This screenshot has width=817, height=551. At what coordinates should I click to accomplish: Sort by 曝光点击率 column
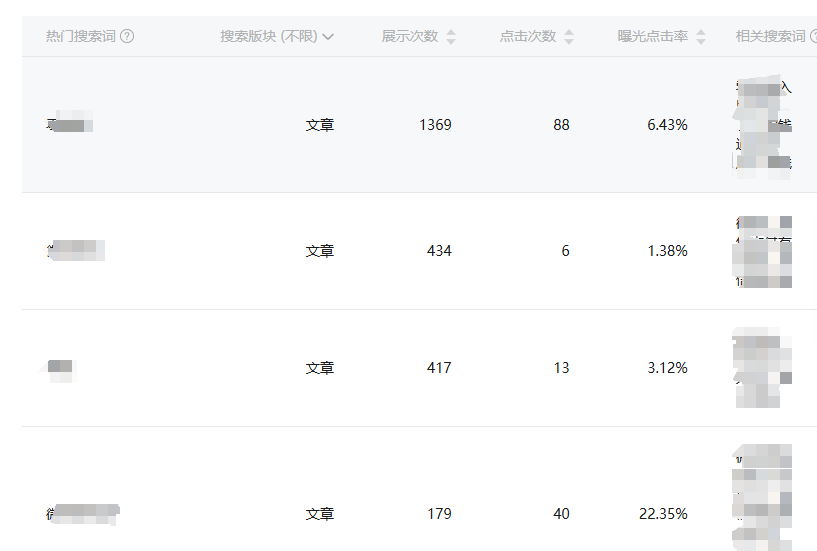click(701, 36)
